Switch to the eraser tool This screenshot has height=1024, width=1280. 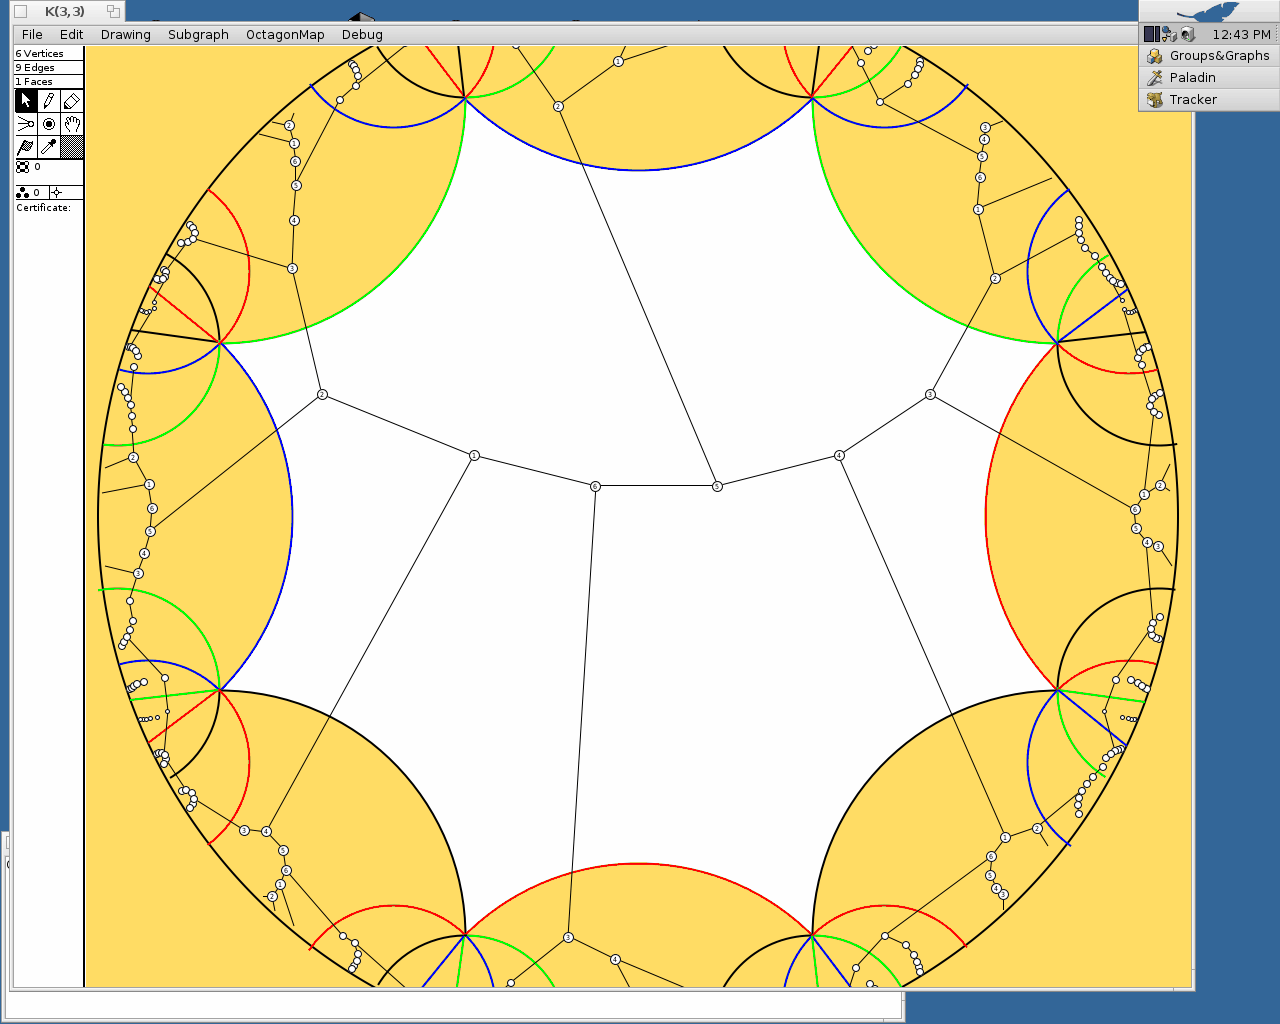(x=71, y=100)
